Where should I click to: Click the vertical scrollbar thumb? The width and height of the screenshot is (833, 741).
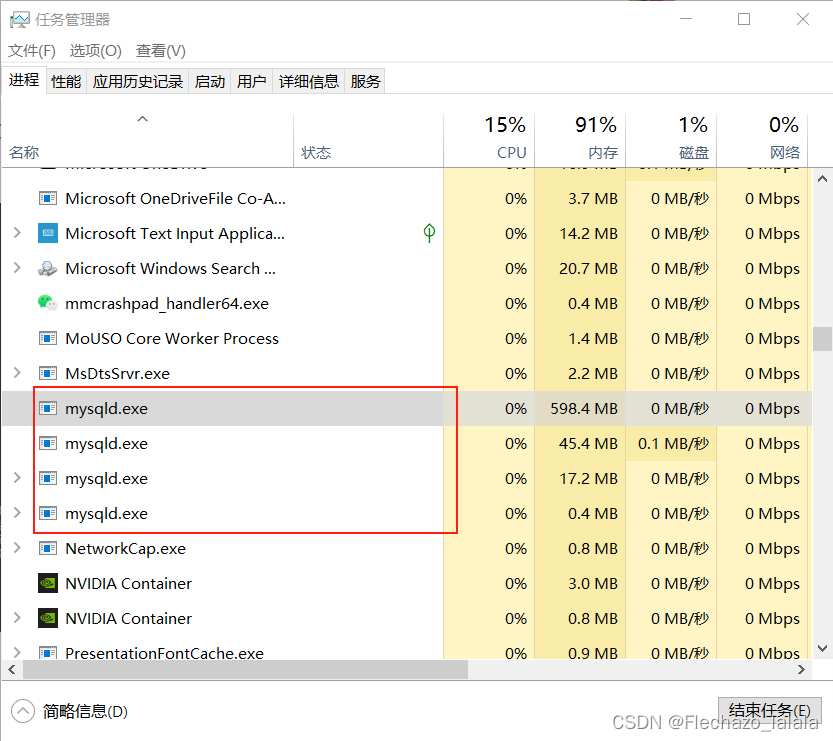[x=822, y=339]
